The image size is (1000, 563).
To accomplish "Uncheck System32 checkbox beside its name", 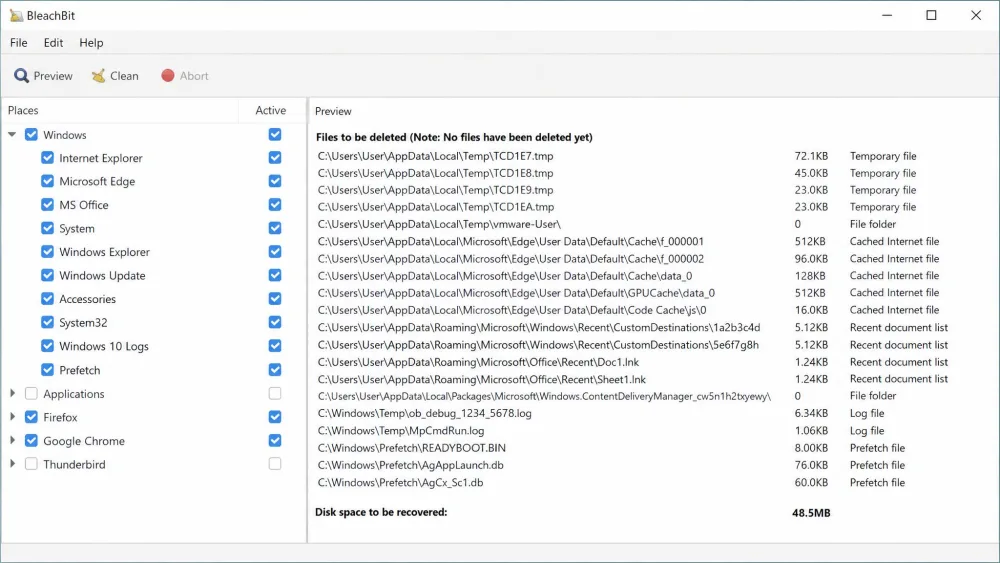I will [x=47, y=323].
